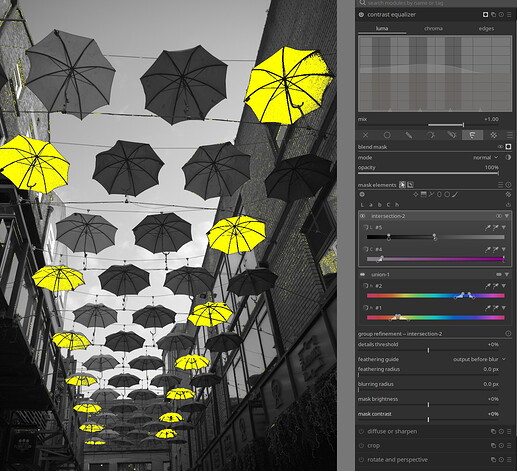Select raster mask icon
This screenshot has width=517, height=471.
[493, 135]
